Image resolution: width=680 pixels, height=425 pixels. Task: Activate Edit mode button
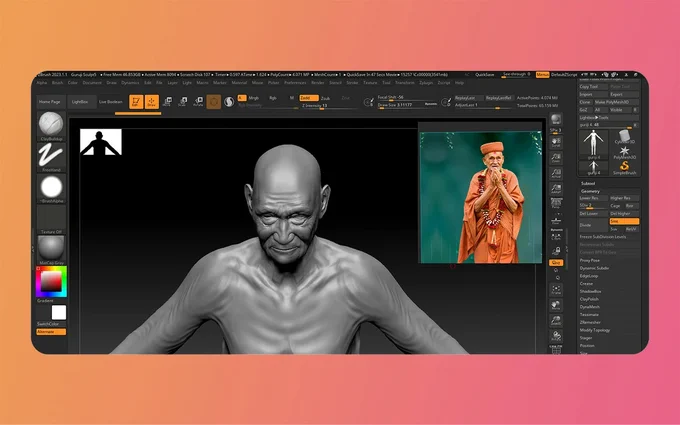click(x=136, y=102)
